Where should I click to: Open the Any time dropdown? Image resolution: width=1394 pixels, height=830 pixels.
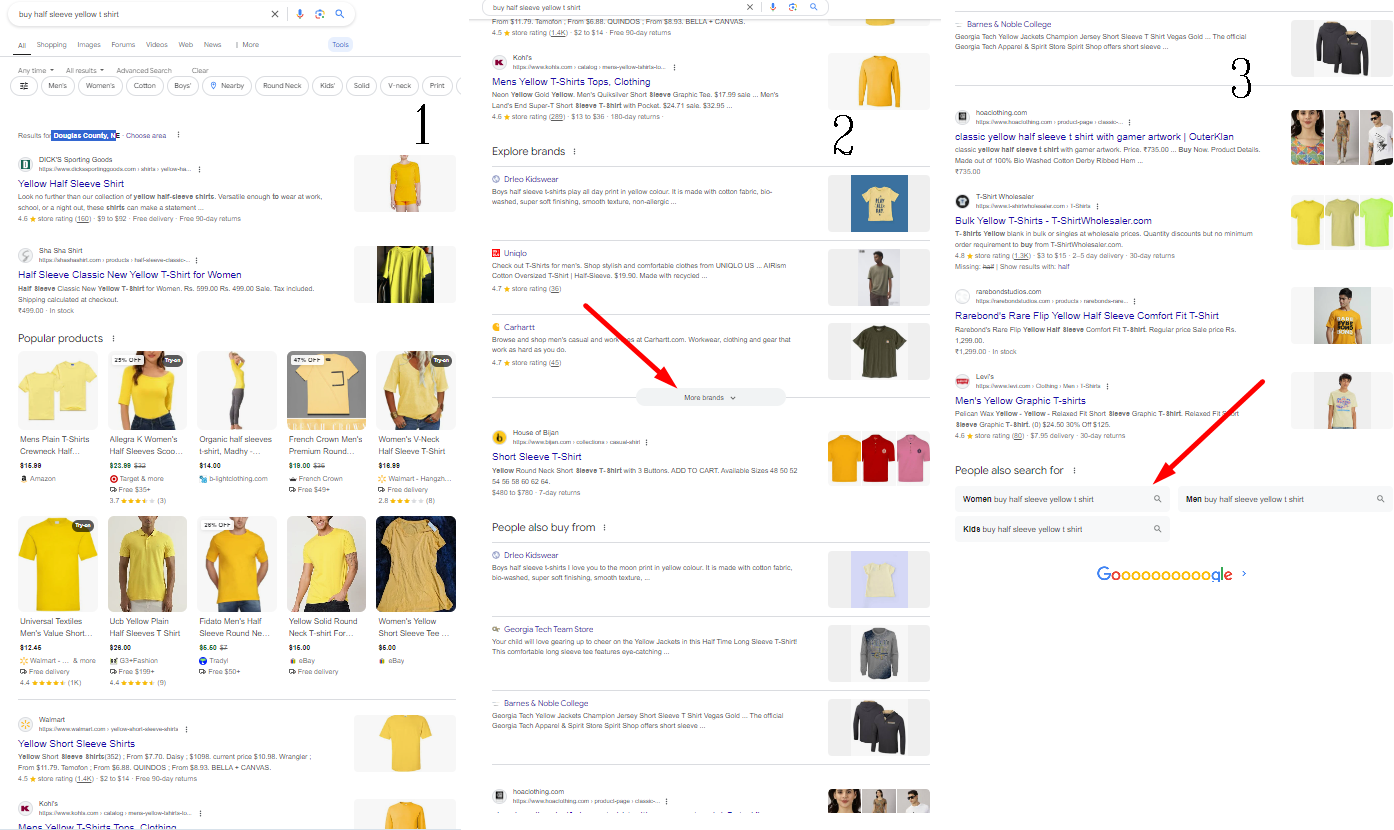coord(34,71)
